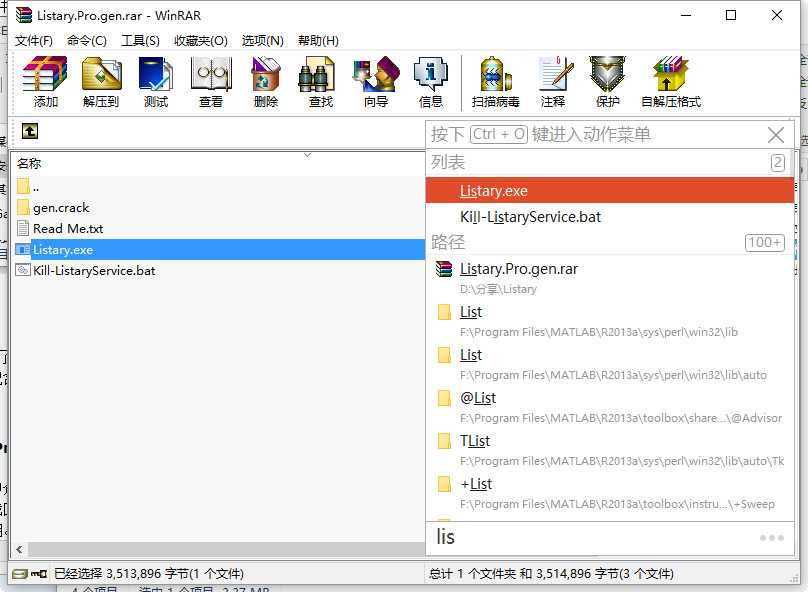The height and width of the screenshot is (592, 808).
Task: Open the File (文件) menu
Action: pos(33,41)
